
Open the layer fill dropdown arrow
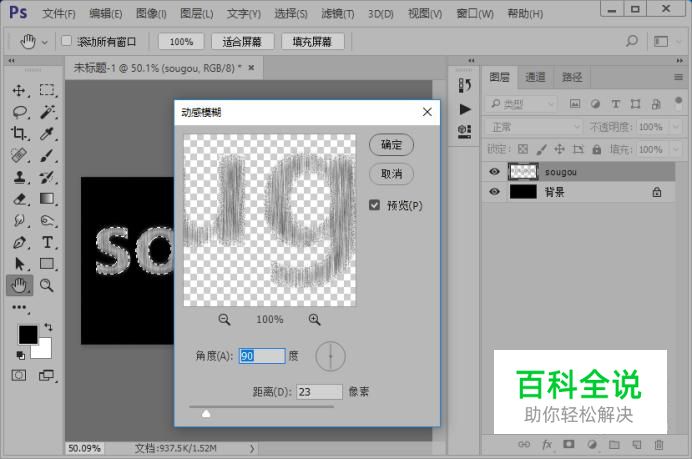(x=676, y=149)
